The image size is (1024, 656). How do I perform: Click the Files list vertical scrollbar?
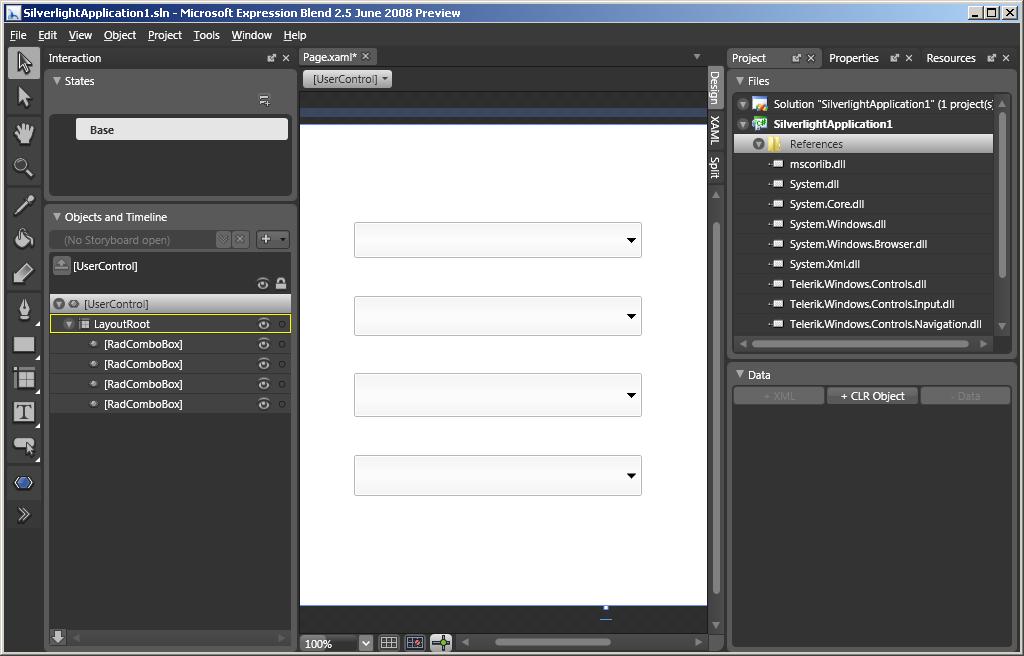coord(1002,196)
